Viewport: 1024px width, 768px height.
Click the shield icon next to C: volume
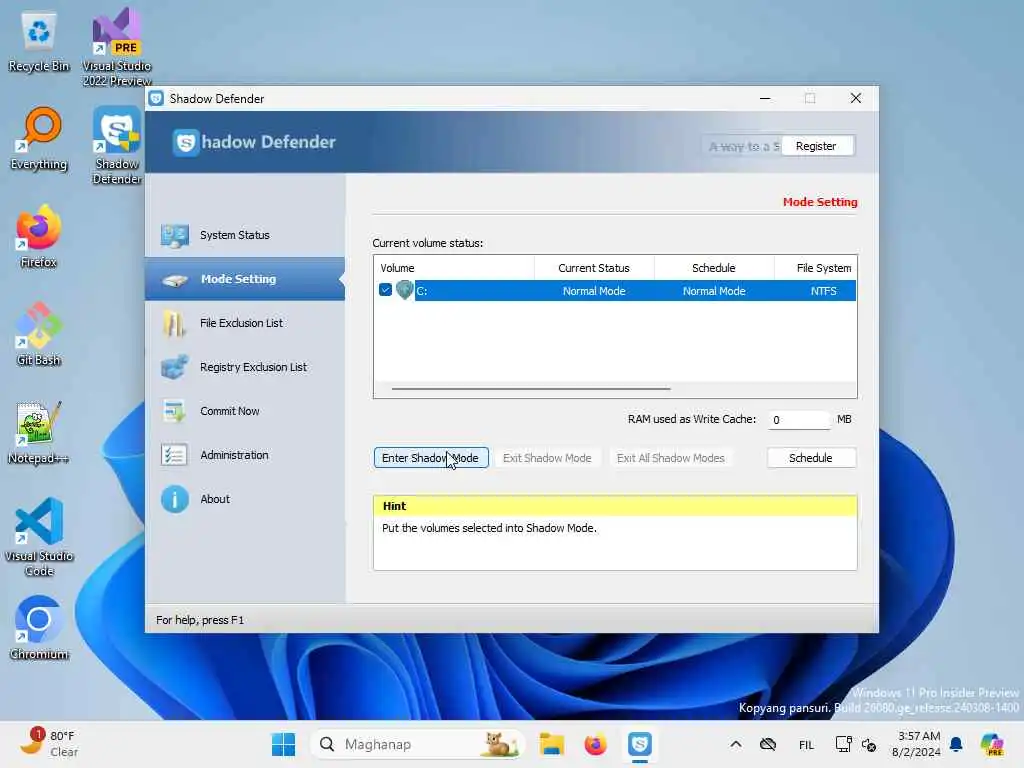405,290
